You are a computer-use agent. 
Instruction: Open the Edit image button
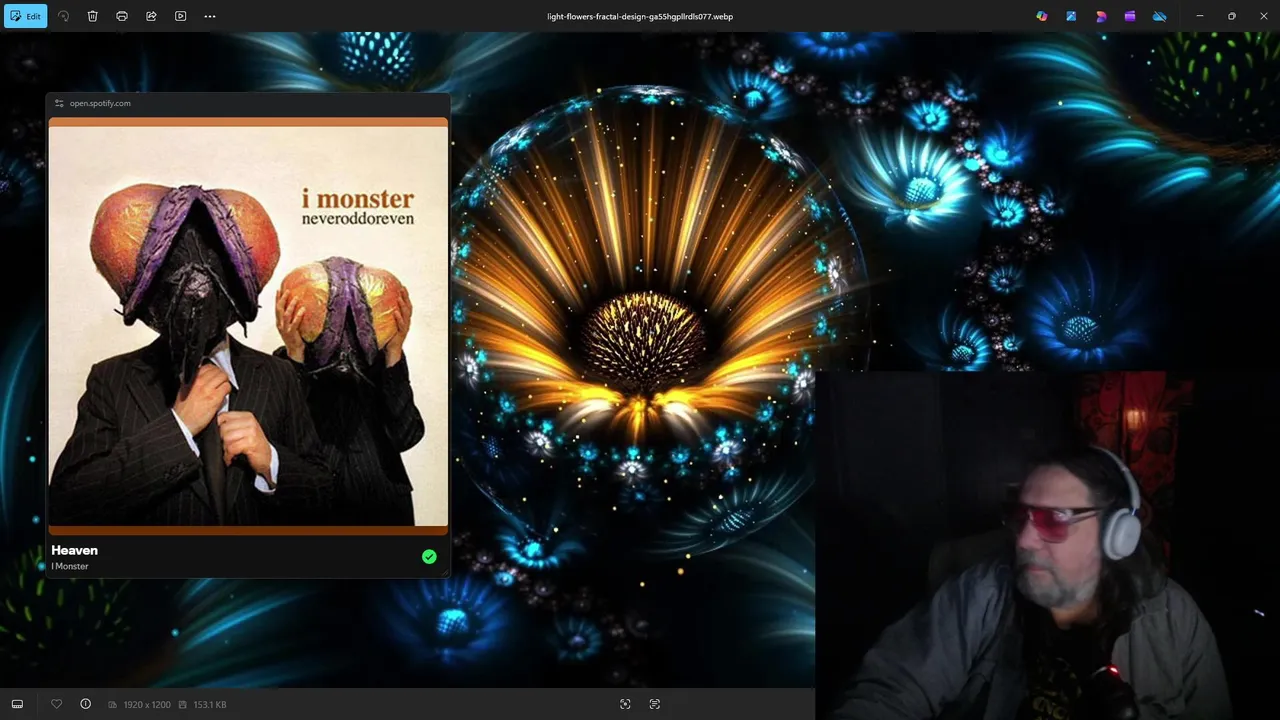(x=25, y=16)
